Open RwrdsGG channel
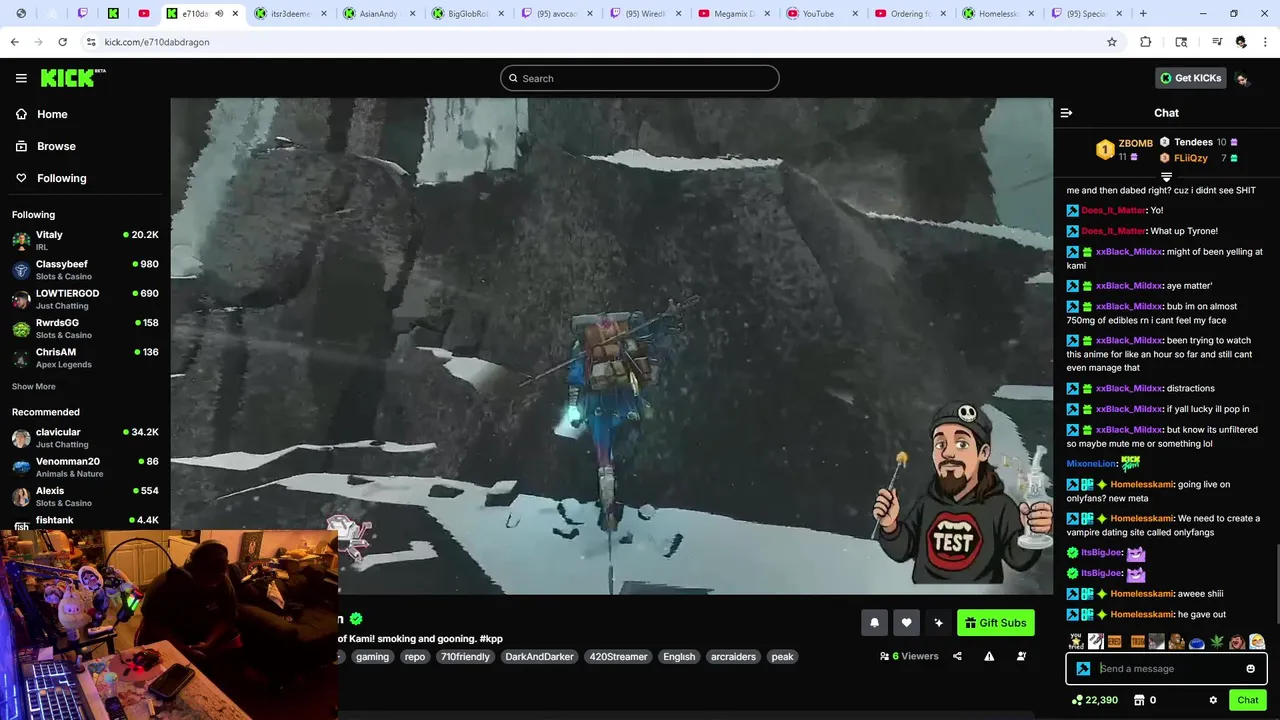 click(85, 328)
